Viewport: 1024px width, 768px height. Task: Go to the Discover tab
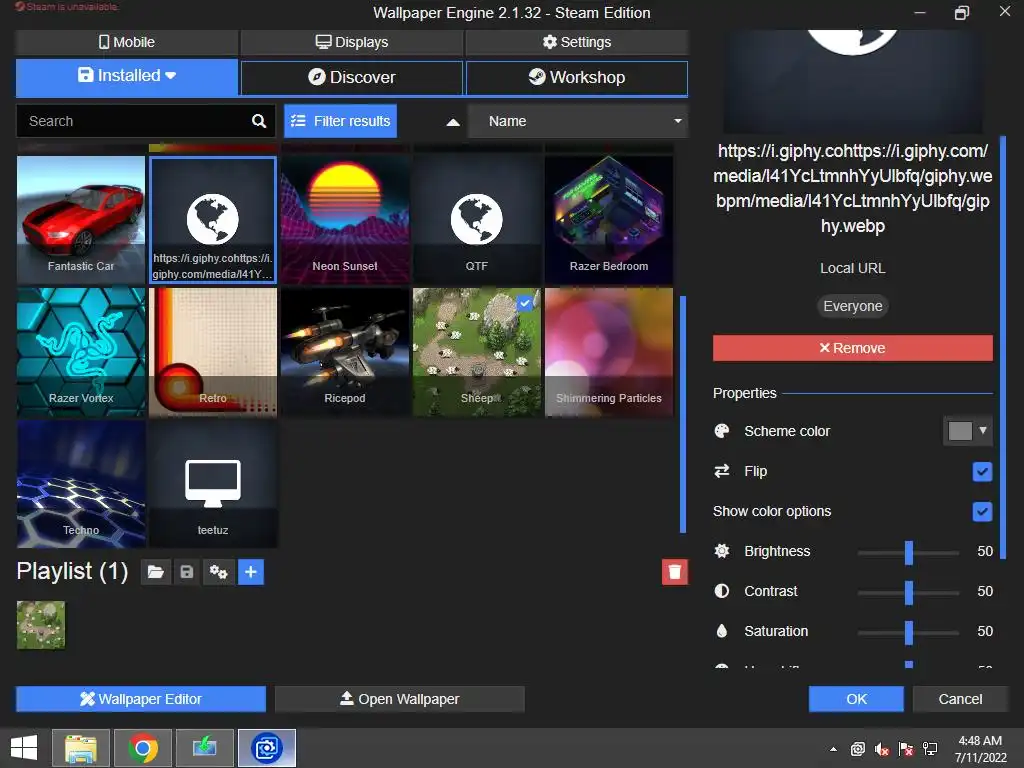click(x=352, y=78)
